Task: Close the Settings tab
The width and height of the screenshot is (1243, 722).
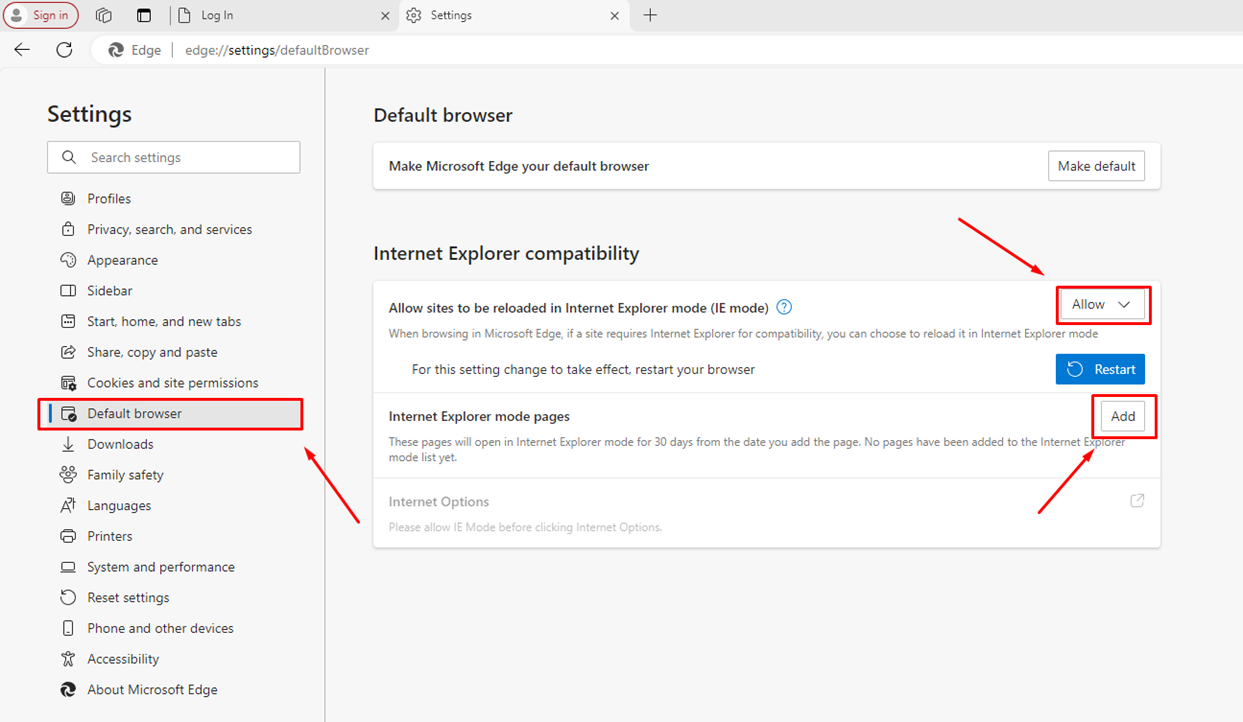Action: 615,16
